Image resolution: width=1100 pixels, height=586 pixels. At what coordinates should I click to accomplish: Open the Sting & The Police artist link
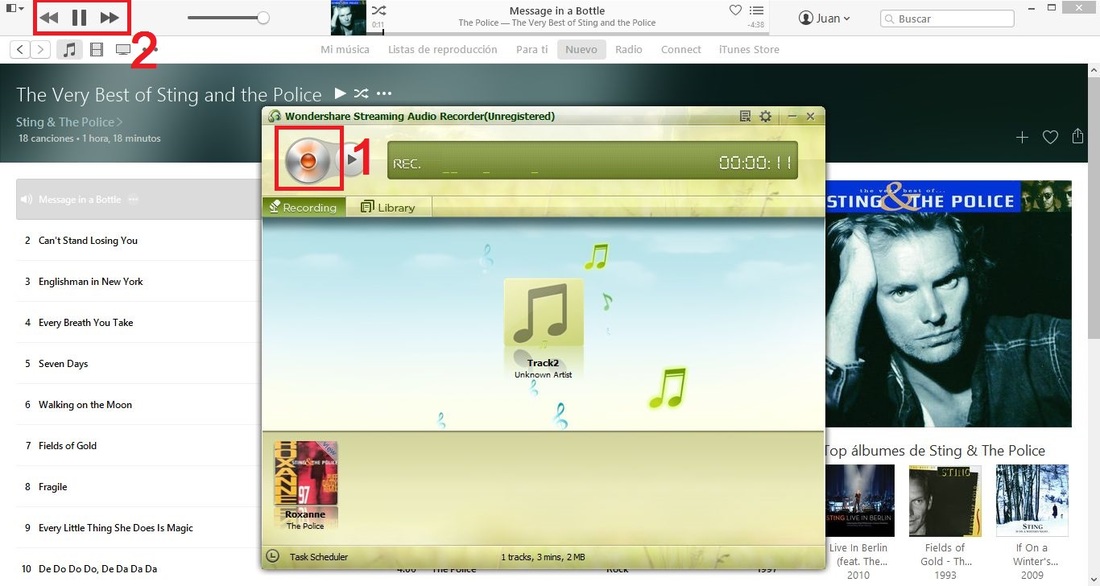[69, 122]
